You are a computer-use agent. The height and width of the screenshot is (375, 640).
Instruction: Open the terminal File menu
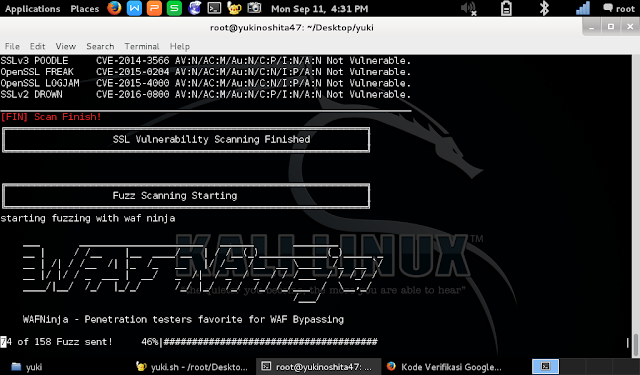pos(12,46)
